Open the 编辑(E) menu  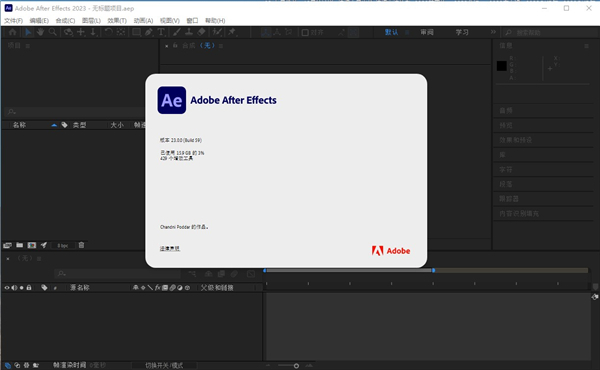coord(39,21)
